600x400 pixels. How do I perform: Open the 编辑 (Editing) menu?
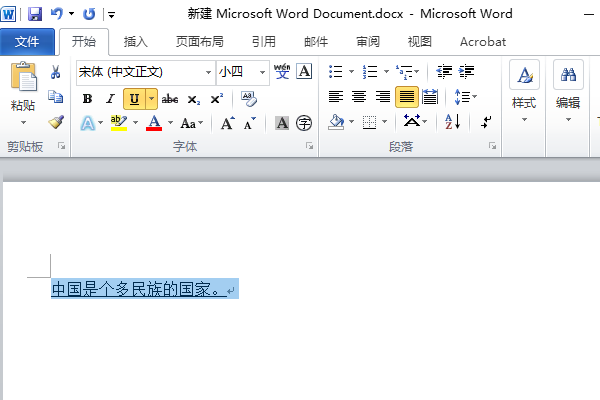point(568,92)
